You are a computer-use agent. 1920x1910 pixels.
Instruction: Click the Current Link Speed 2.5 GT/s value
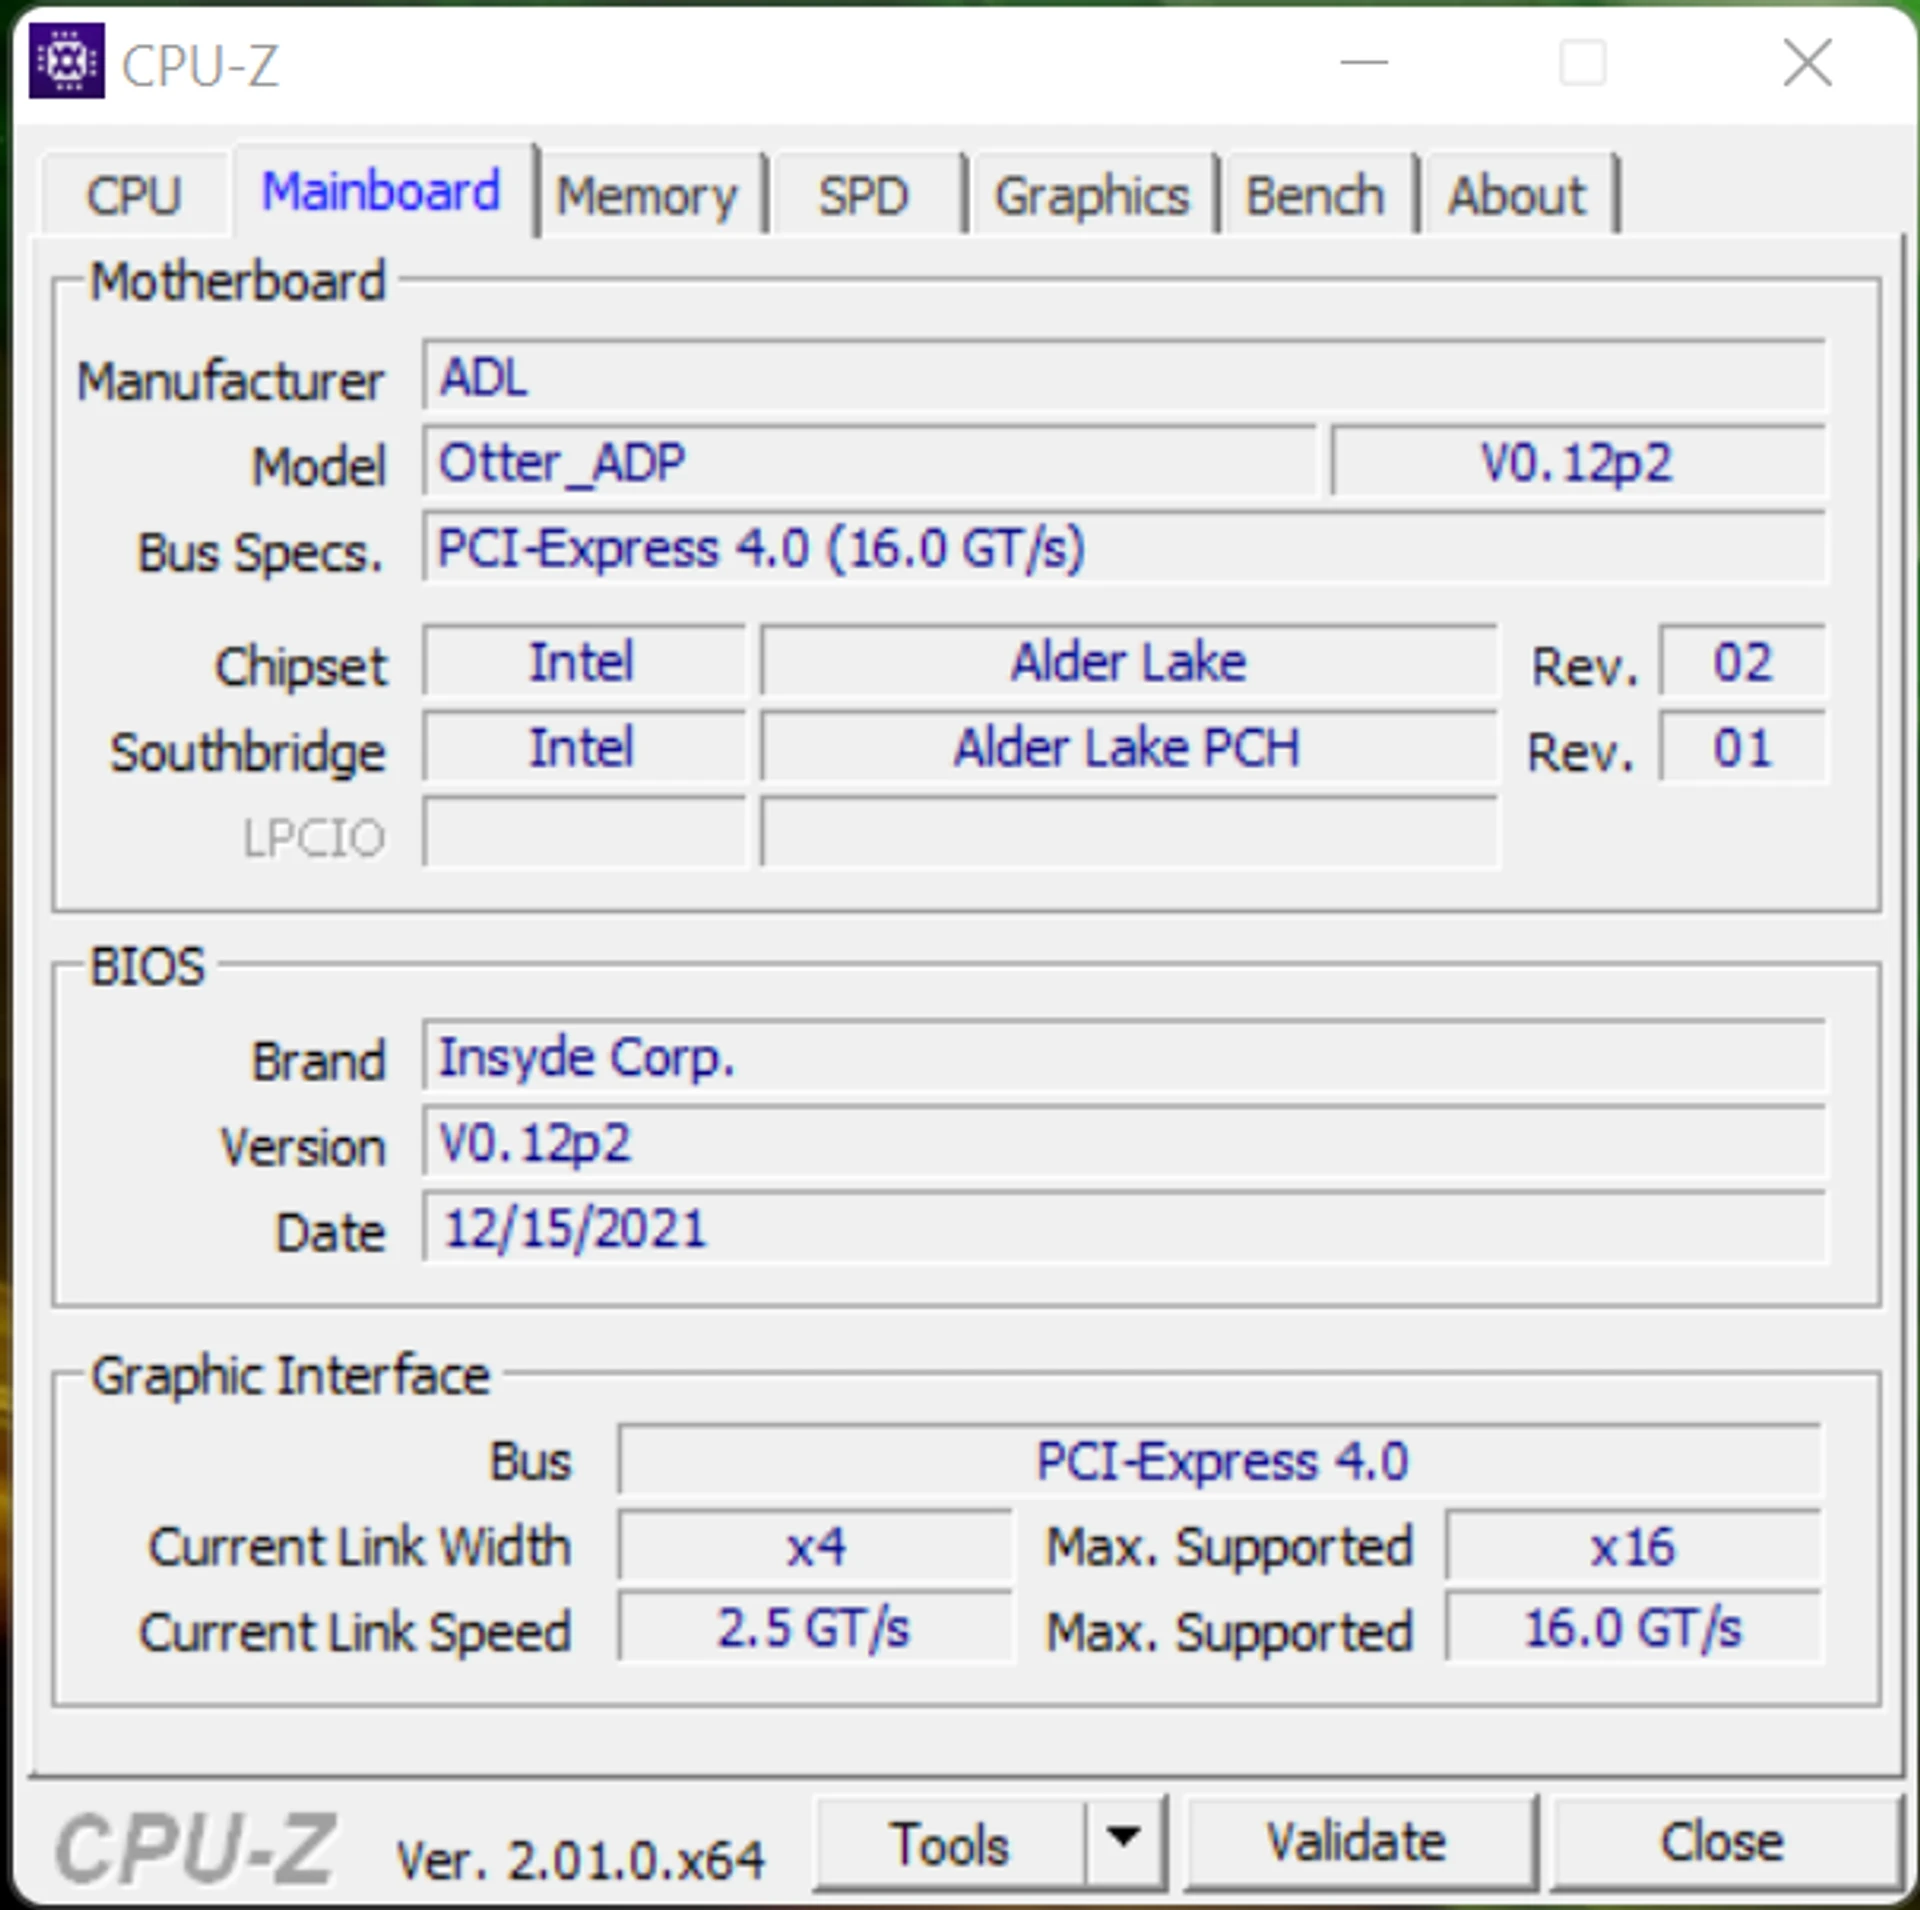(x=815, y=1628)
